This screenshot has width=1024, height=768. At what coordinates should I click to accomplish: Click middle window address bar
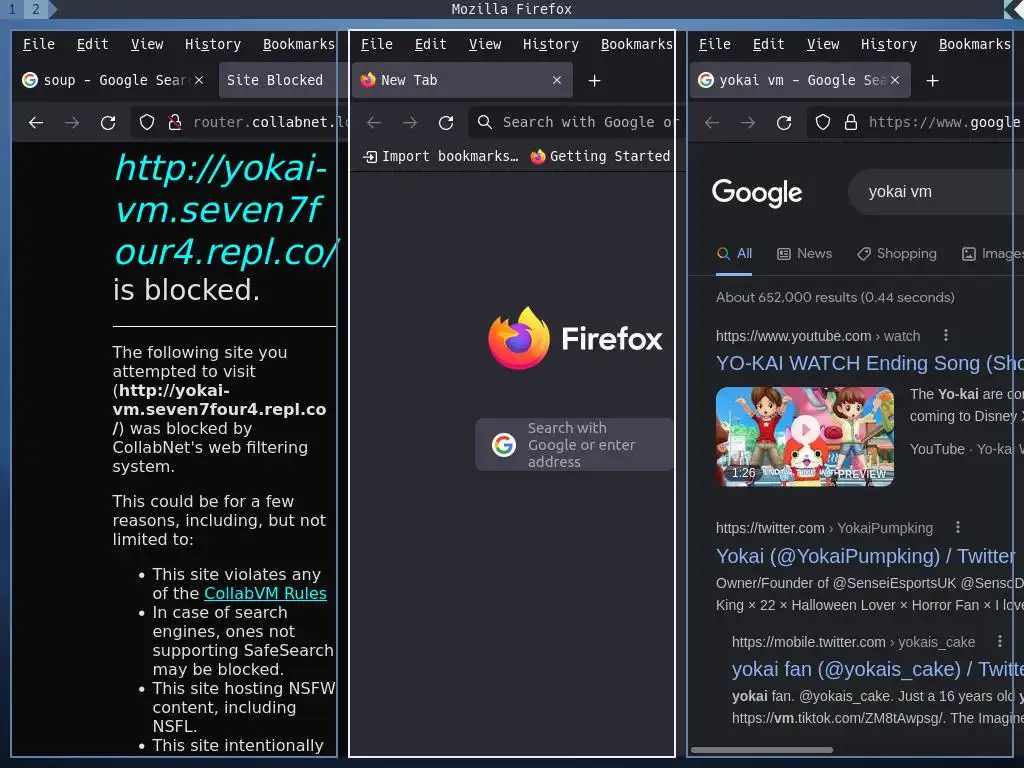pyautogui.click(x=571, y=122)
